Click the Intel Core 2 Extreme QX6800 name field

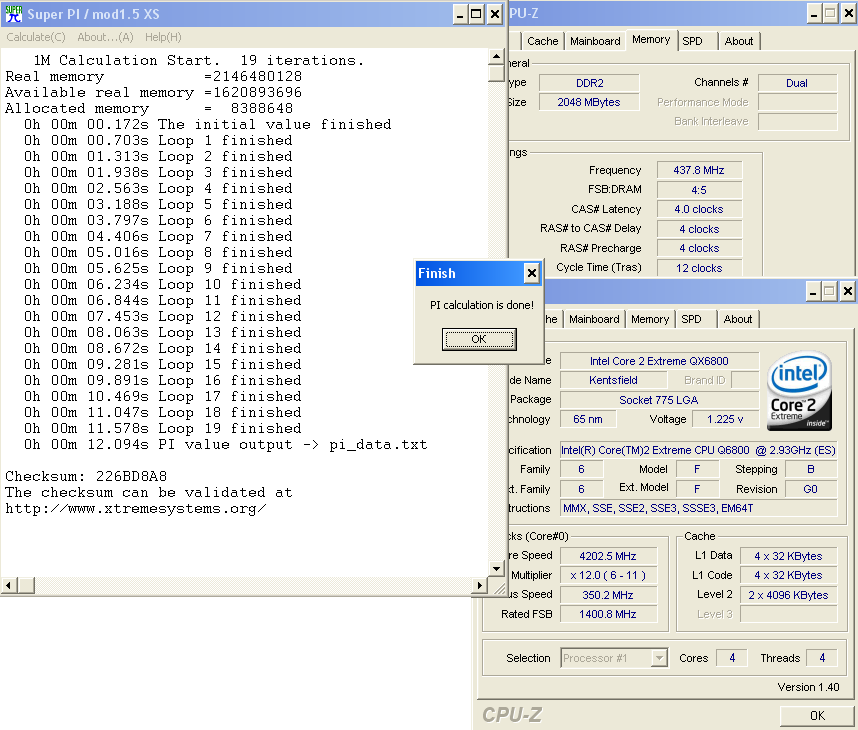point(659,361)
